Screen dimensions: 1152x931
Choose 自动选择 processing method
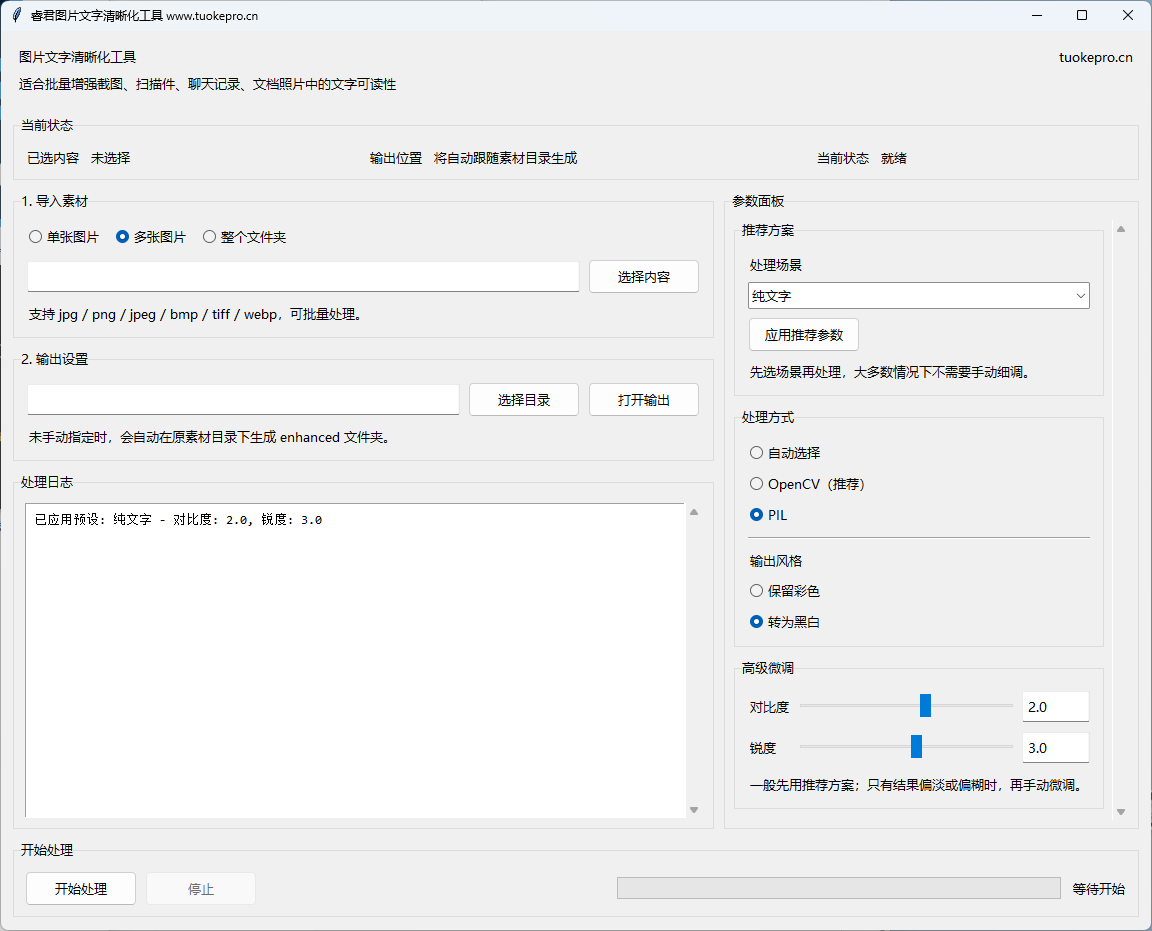(x=785, y=453)
